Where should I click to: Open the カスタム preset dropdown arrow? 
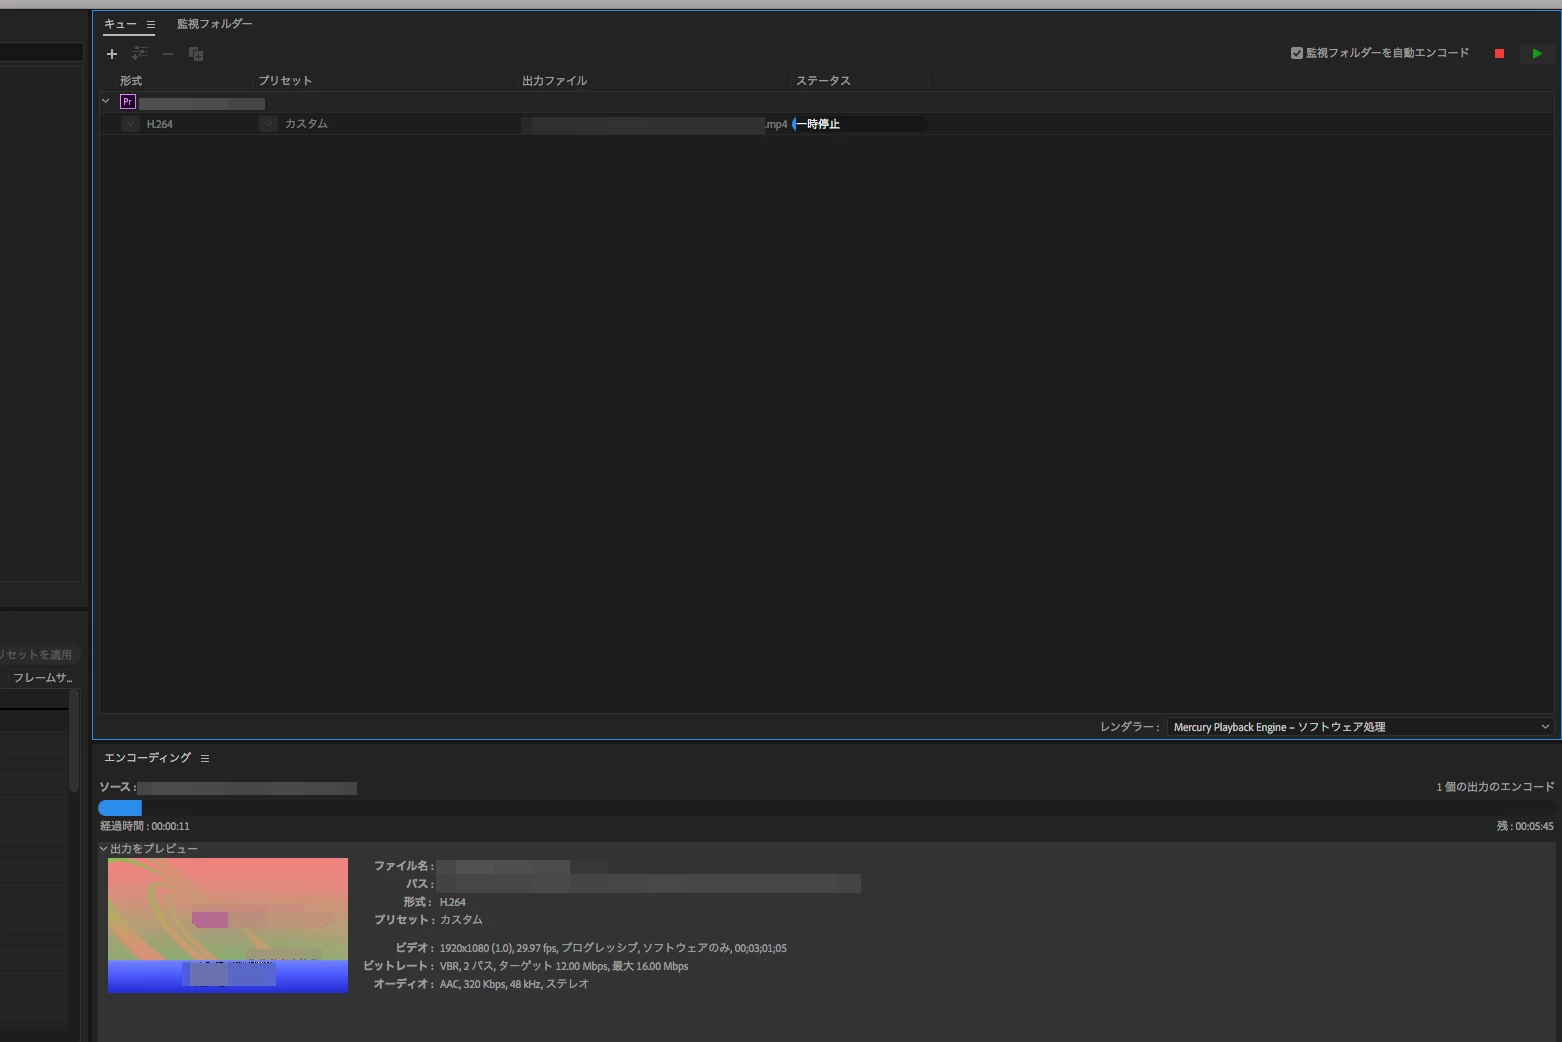click(x=268, y=124)
